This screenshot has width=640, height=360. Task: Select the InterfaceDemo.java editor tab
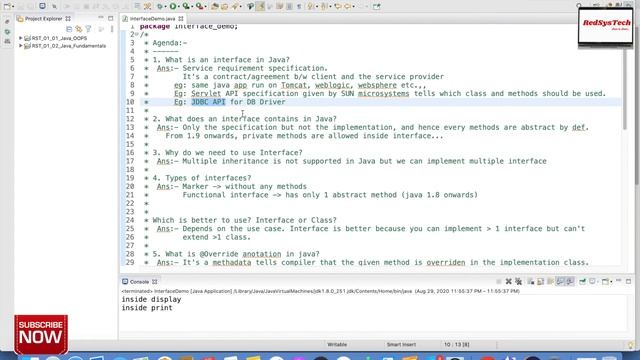point(152,19)
